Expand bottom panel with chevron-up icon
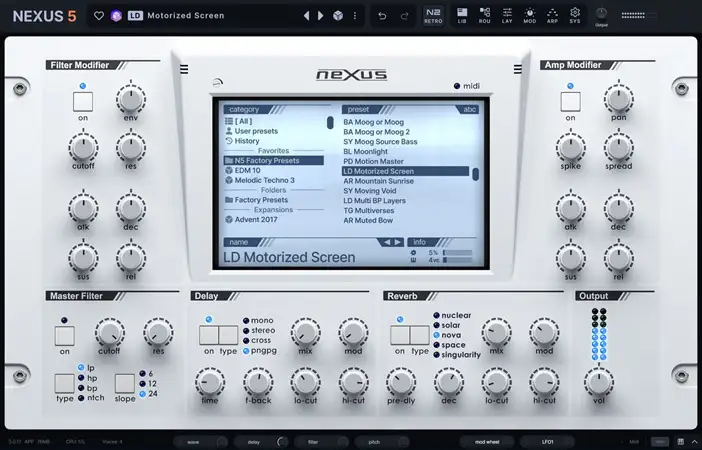702x450 pixels. tap(694, 442)
